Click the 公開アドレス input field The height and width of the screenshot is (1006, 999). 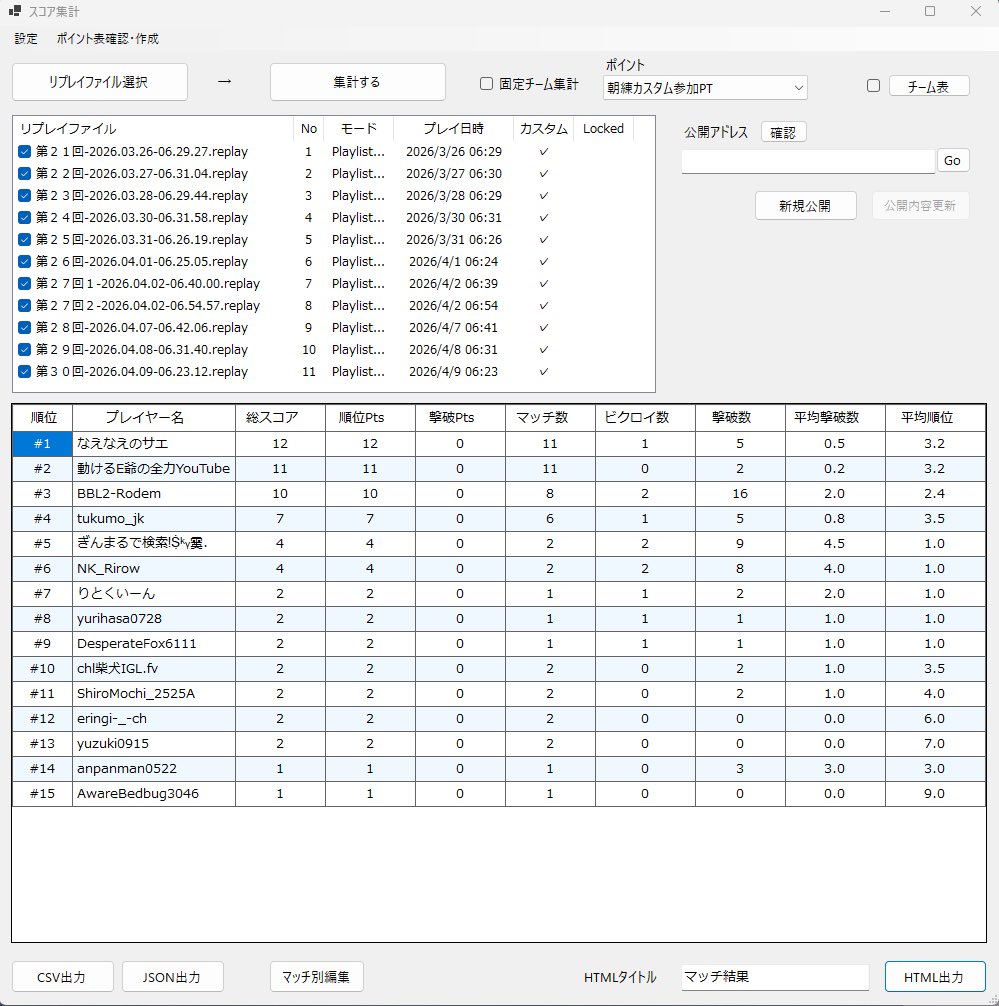(808, 161)
